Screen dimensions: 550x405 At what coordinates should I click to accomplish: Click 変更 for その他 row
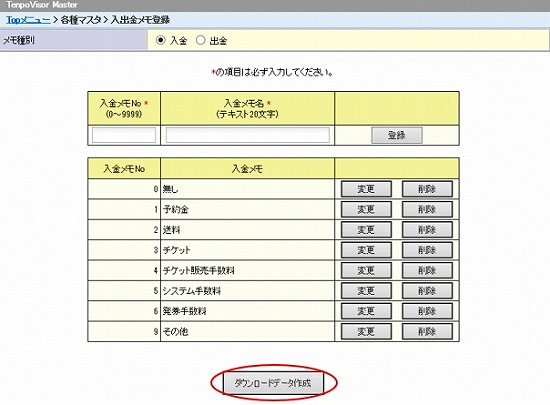pos(366,332)
